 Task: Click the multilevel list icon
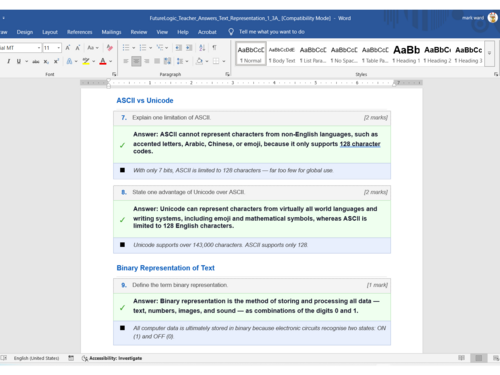(160, 48)
